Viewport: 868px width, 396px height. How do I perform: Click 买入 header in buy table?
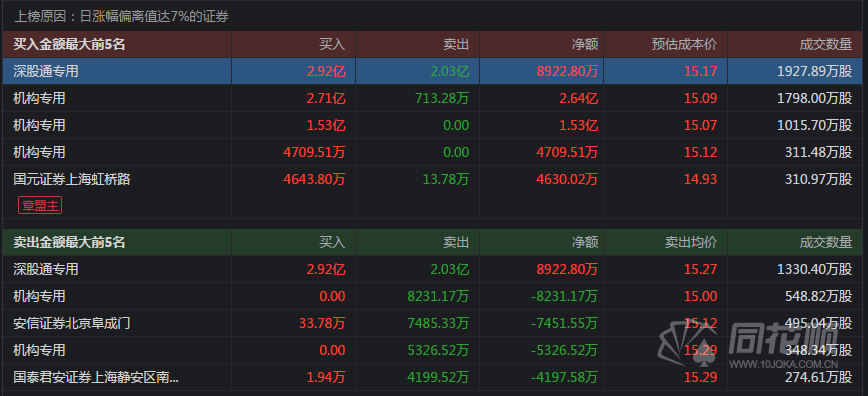[x=332, y=44]
